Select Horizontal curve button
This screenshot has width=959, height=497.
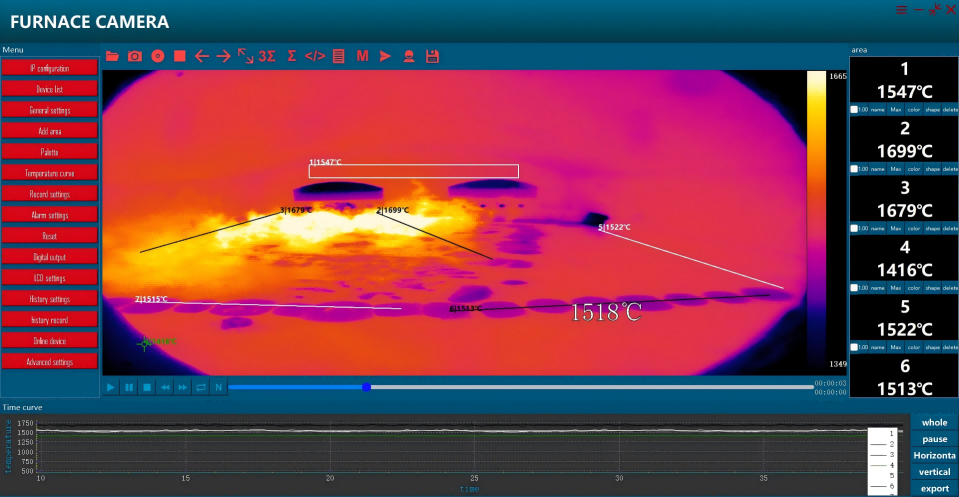tap(934, 455)
